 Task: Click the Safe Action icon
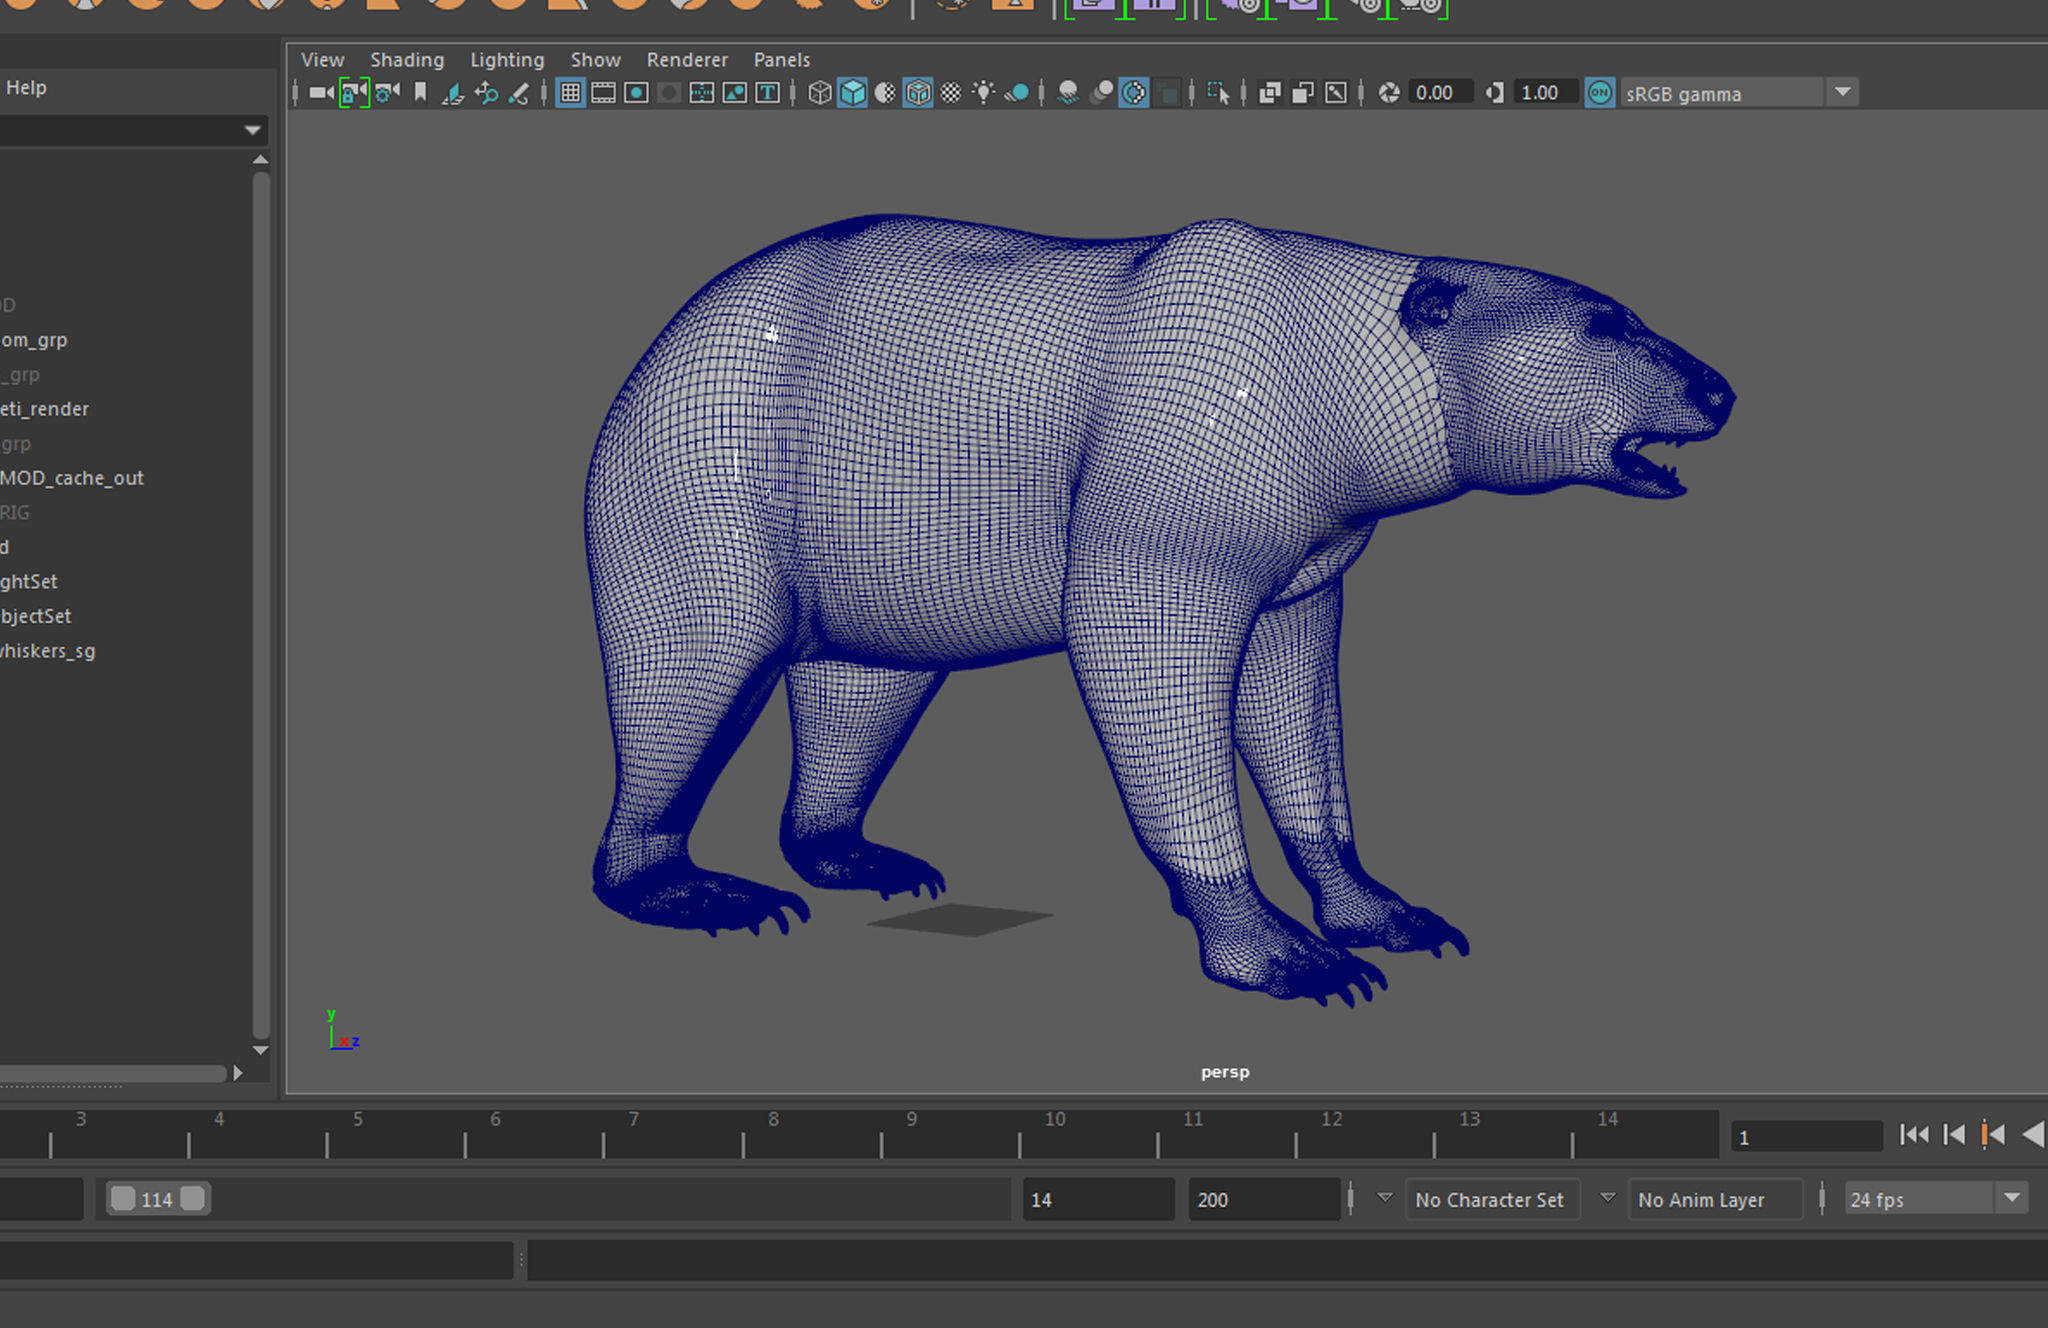pyautogui.click(x=735, y=93)
